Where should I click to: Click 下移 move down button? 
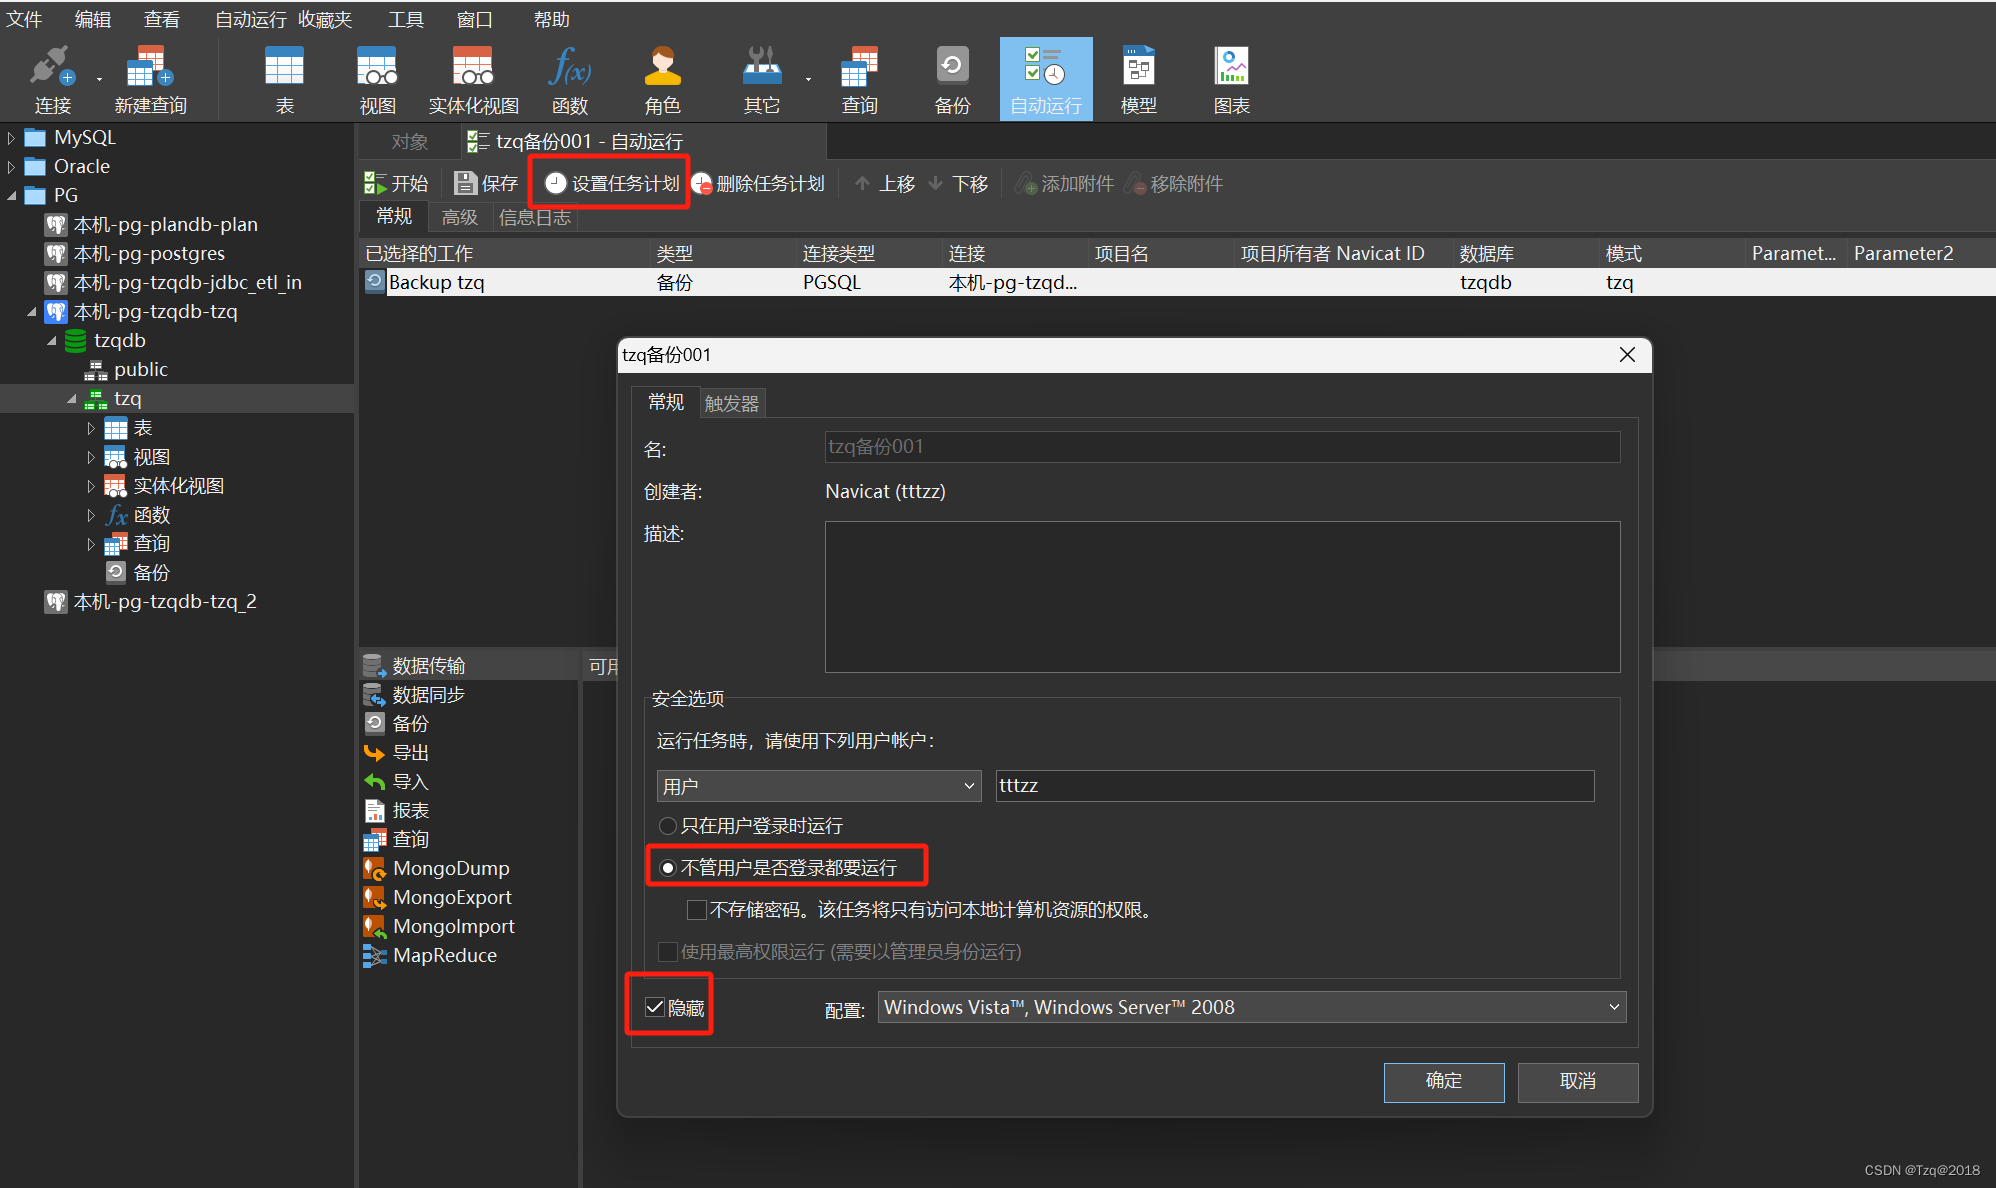coord(958,183)
